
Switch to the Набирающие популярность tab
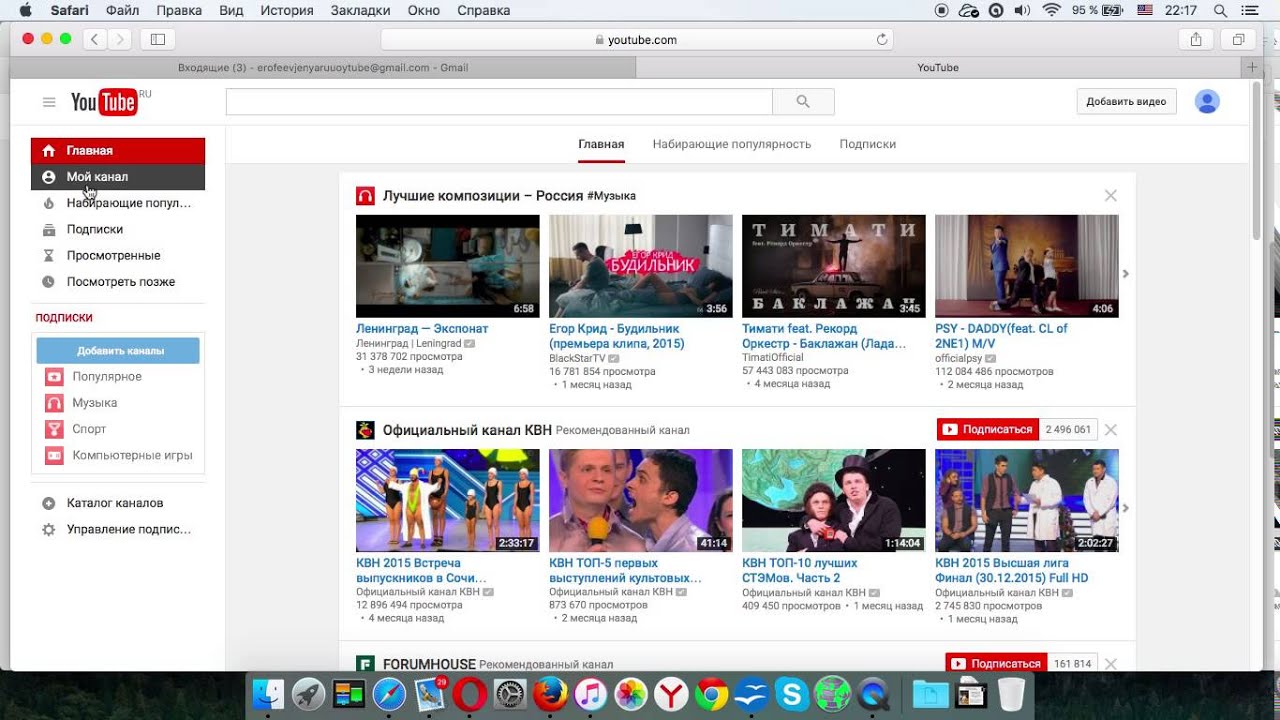(732, 144)
